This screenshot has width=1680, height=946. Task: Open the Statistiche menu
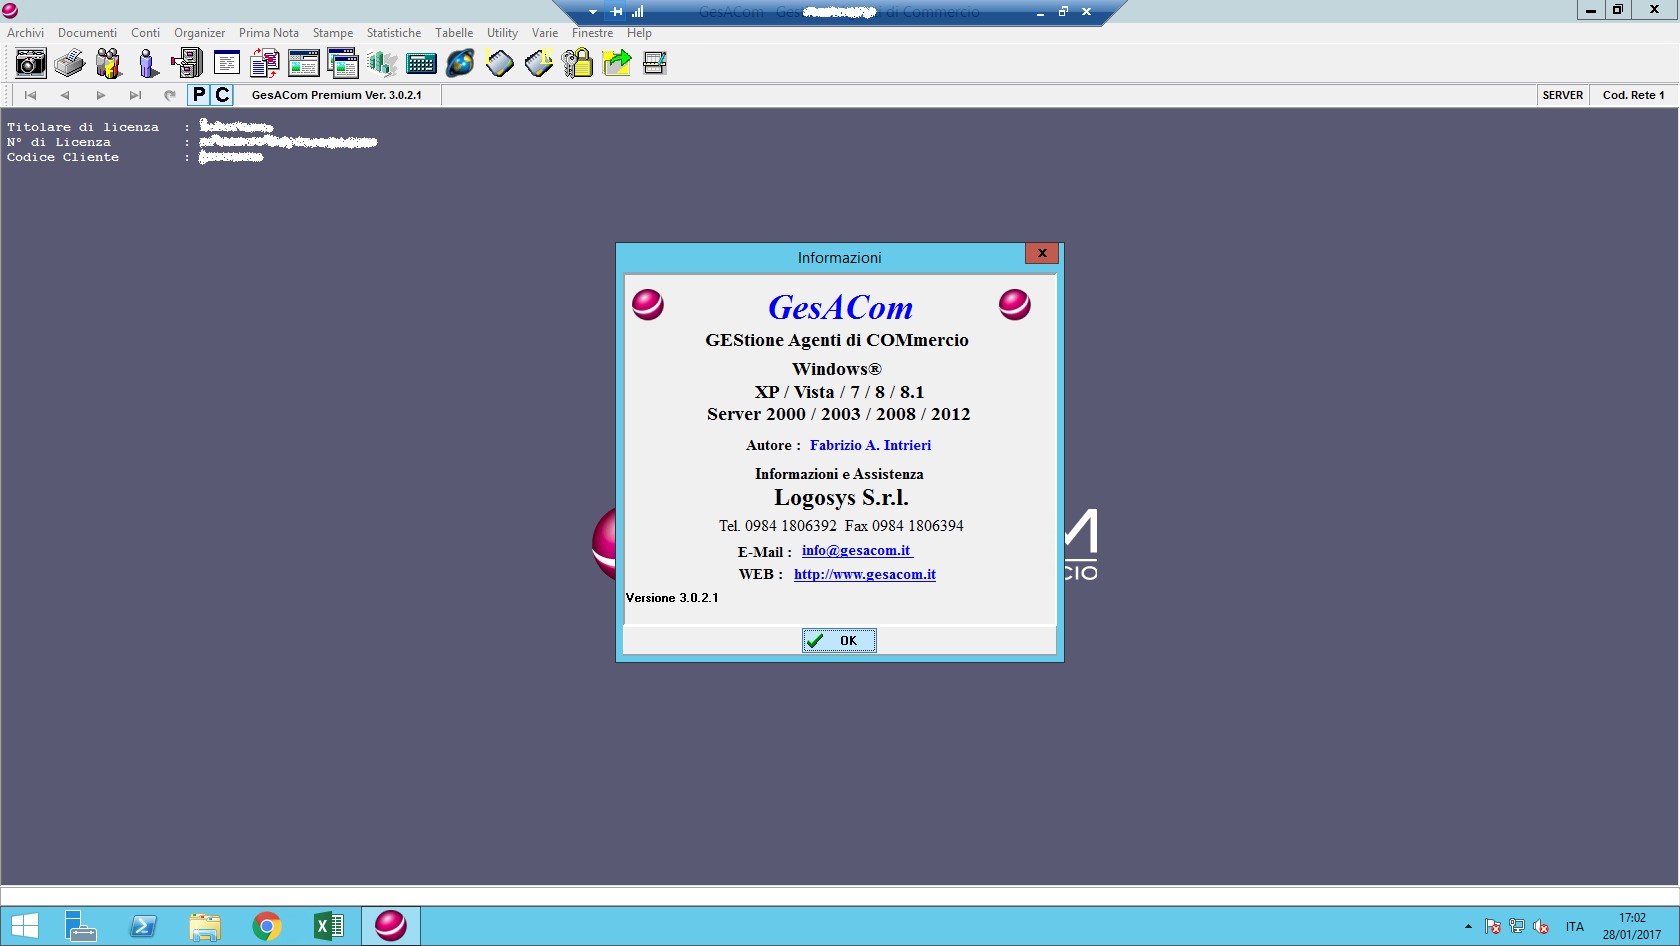click(x=394, y=33)
